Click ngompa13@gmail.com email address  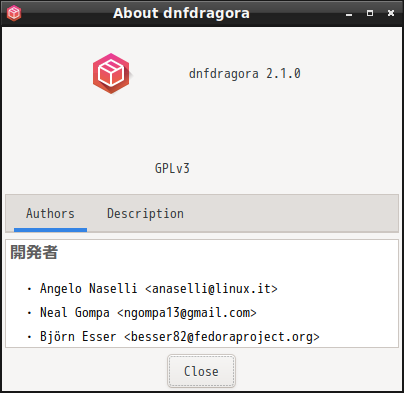(x=187, y=313)
